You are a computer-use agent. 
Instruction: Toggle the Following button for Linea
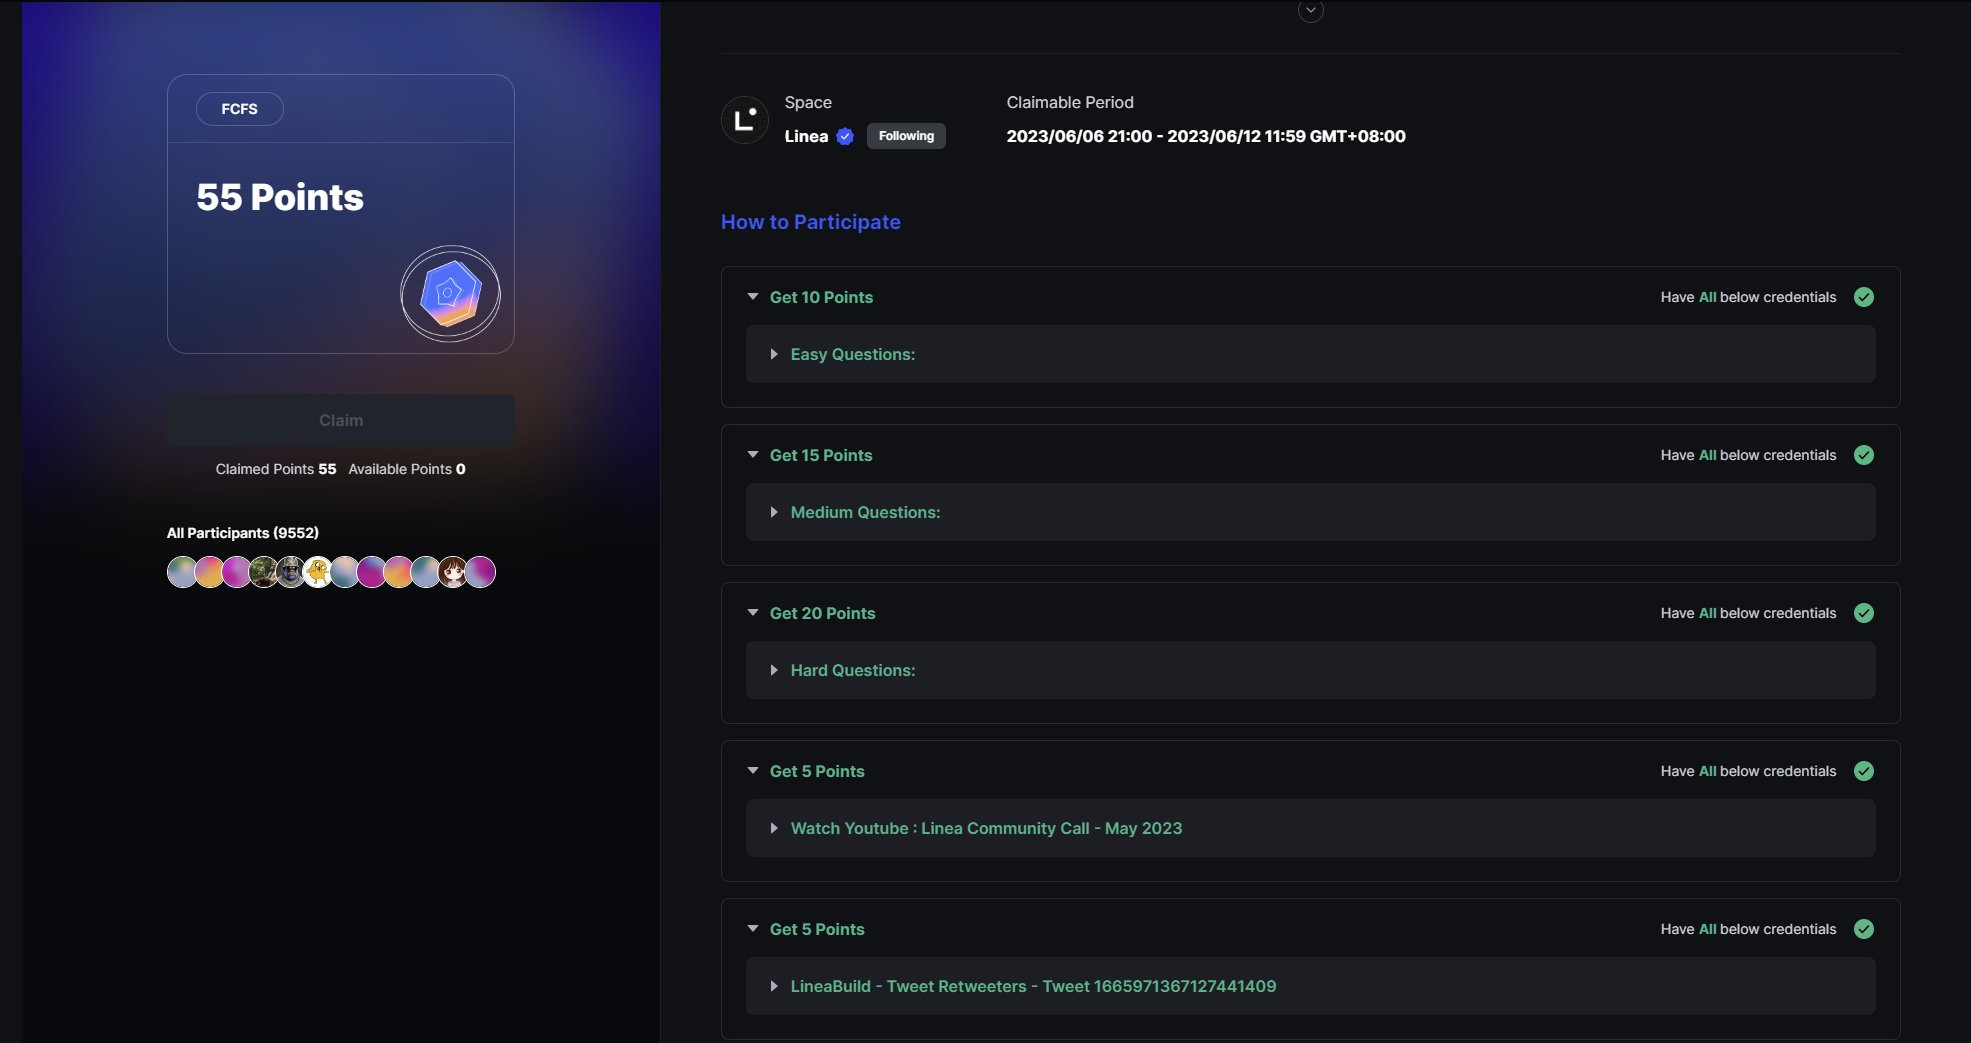[906, 136]
